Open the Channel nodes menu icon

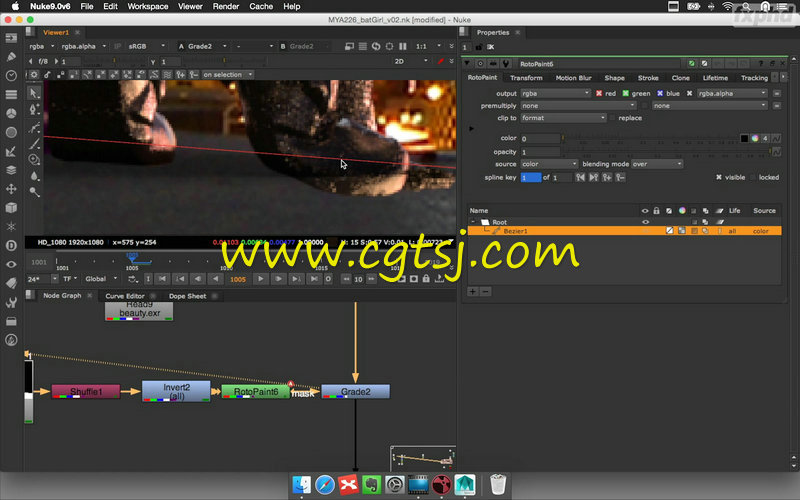[x=11, y=94]
